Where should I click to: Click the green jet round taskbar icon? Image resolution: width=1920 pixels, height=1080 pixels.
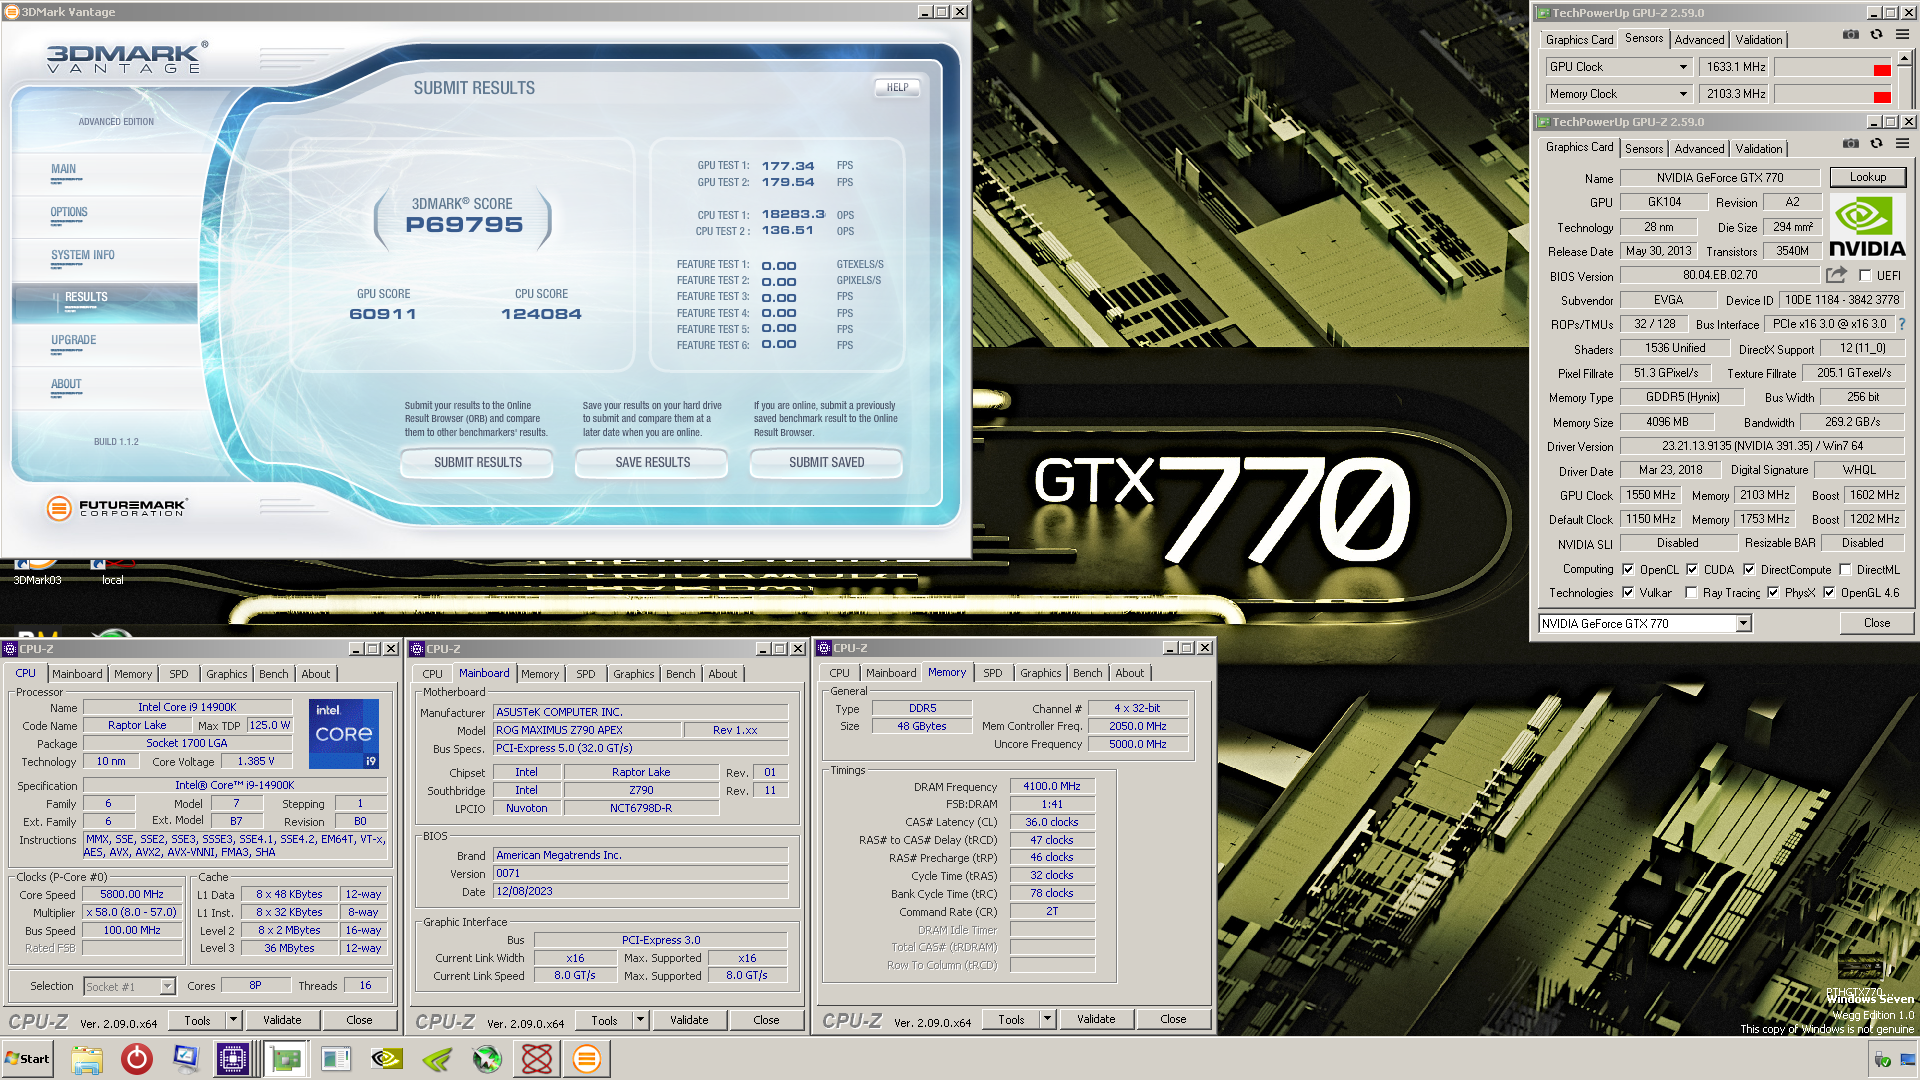pos(487,1059)
